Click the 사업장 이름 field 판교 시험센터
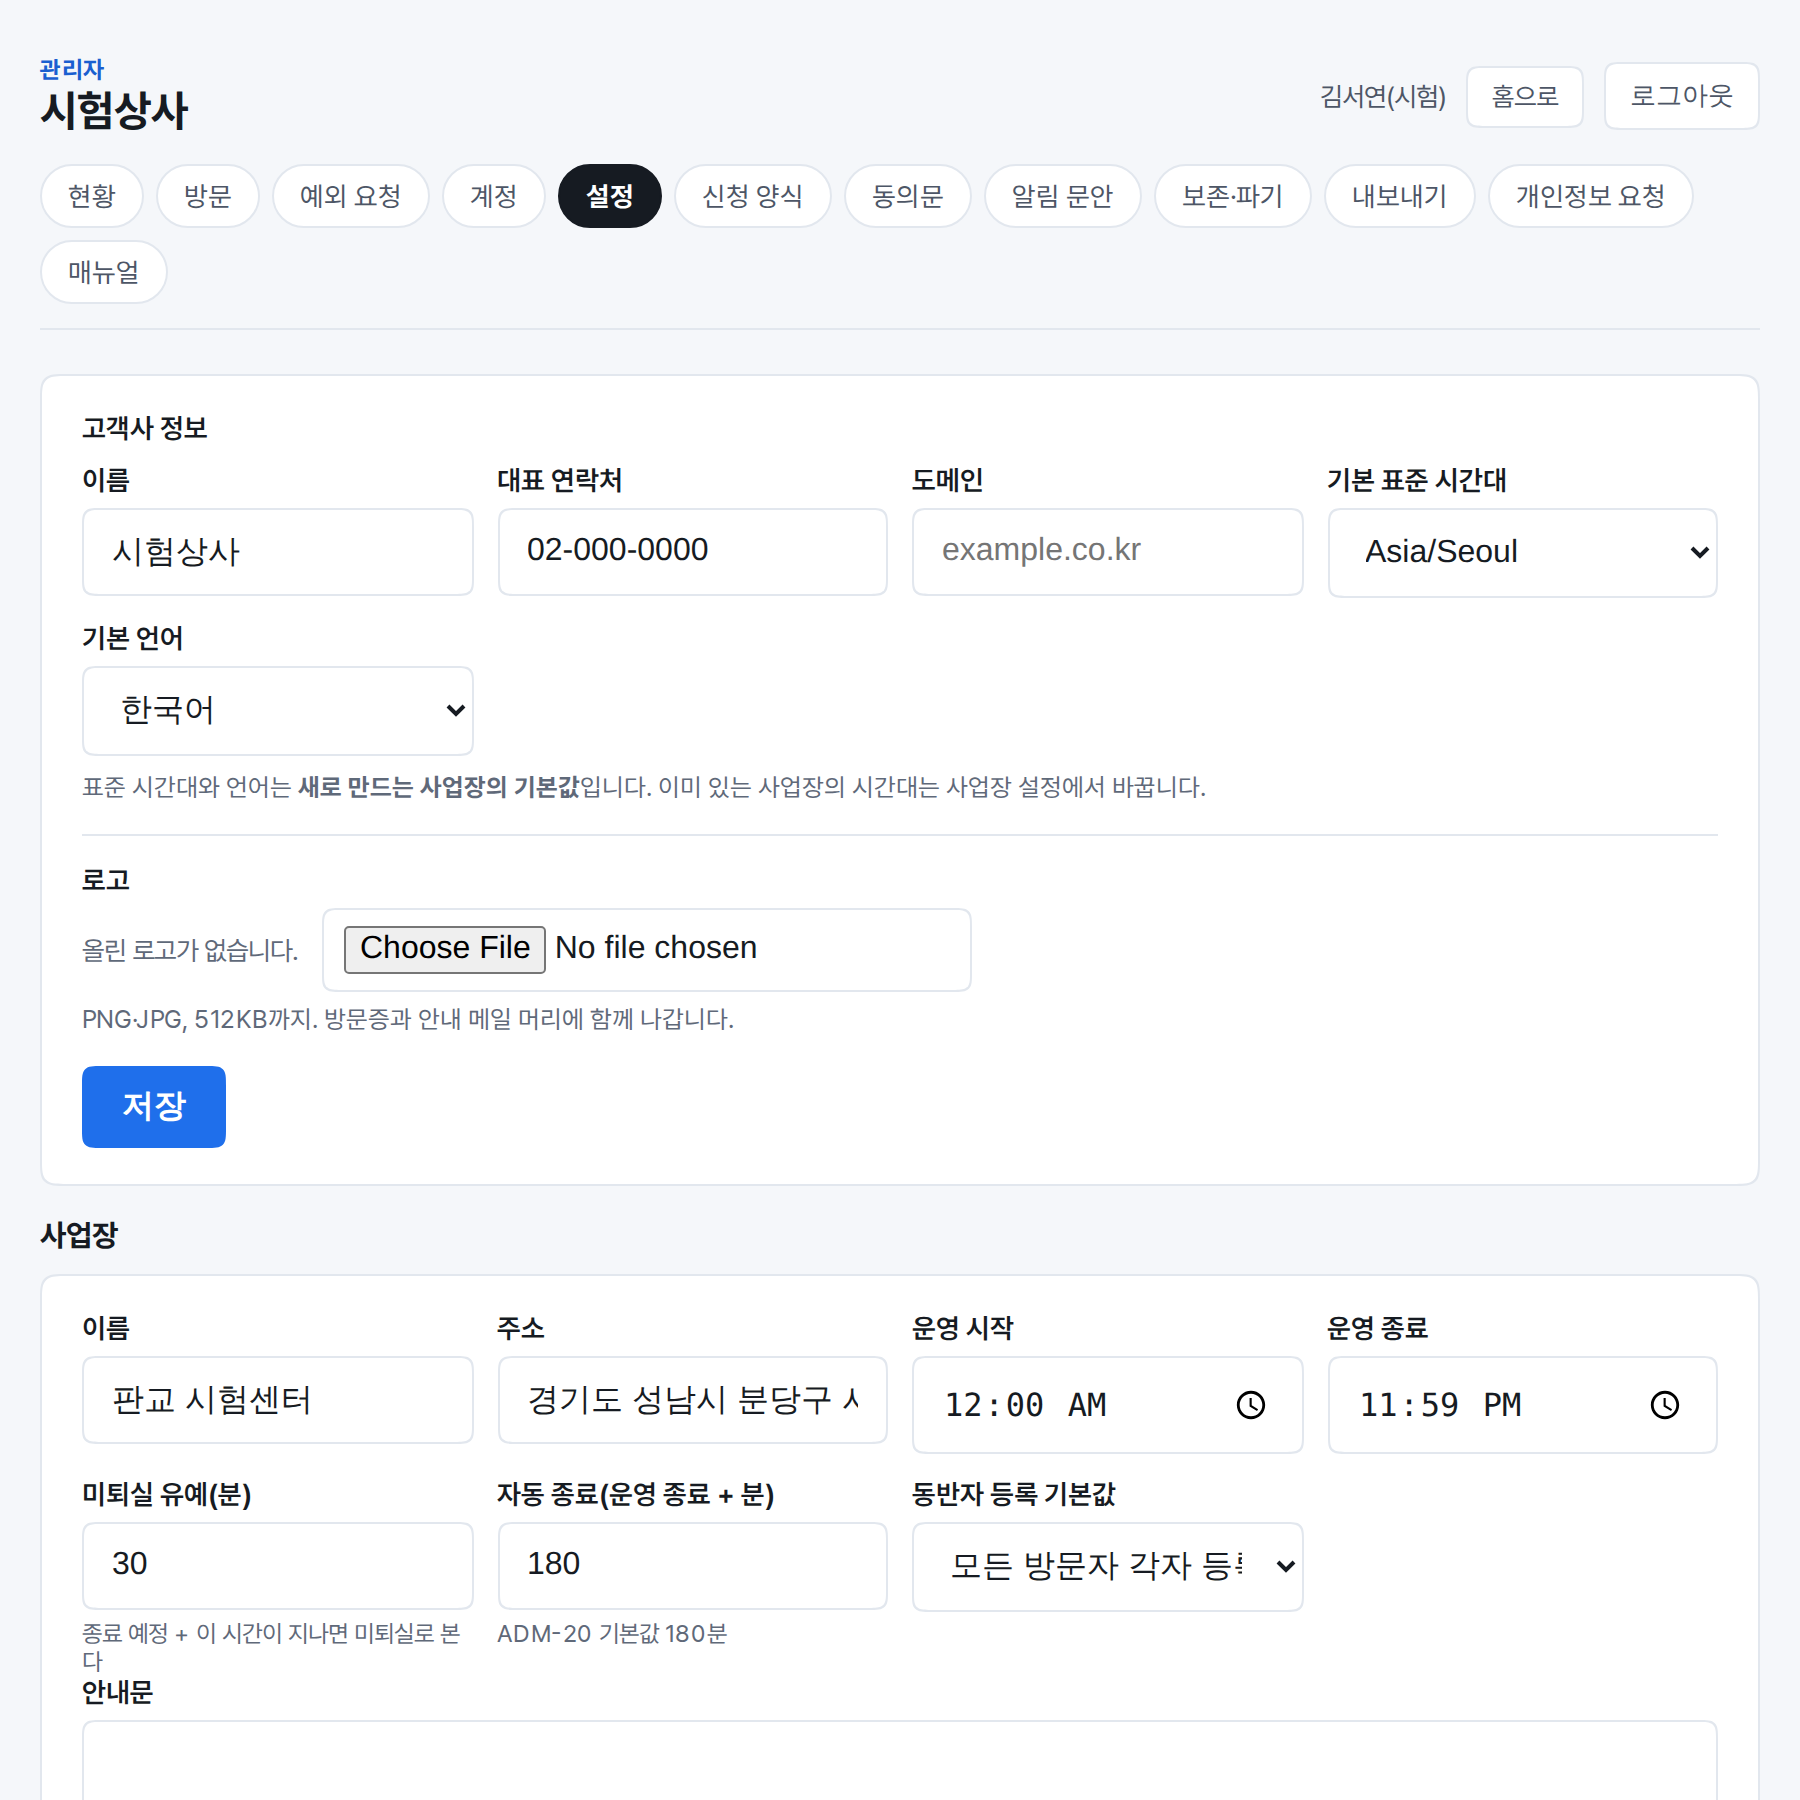Screen dimensions: 1800x1800 click(277, 1400)
